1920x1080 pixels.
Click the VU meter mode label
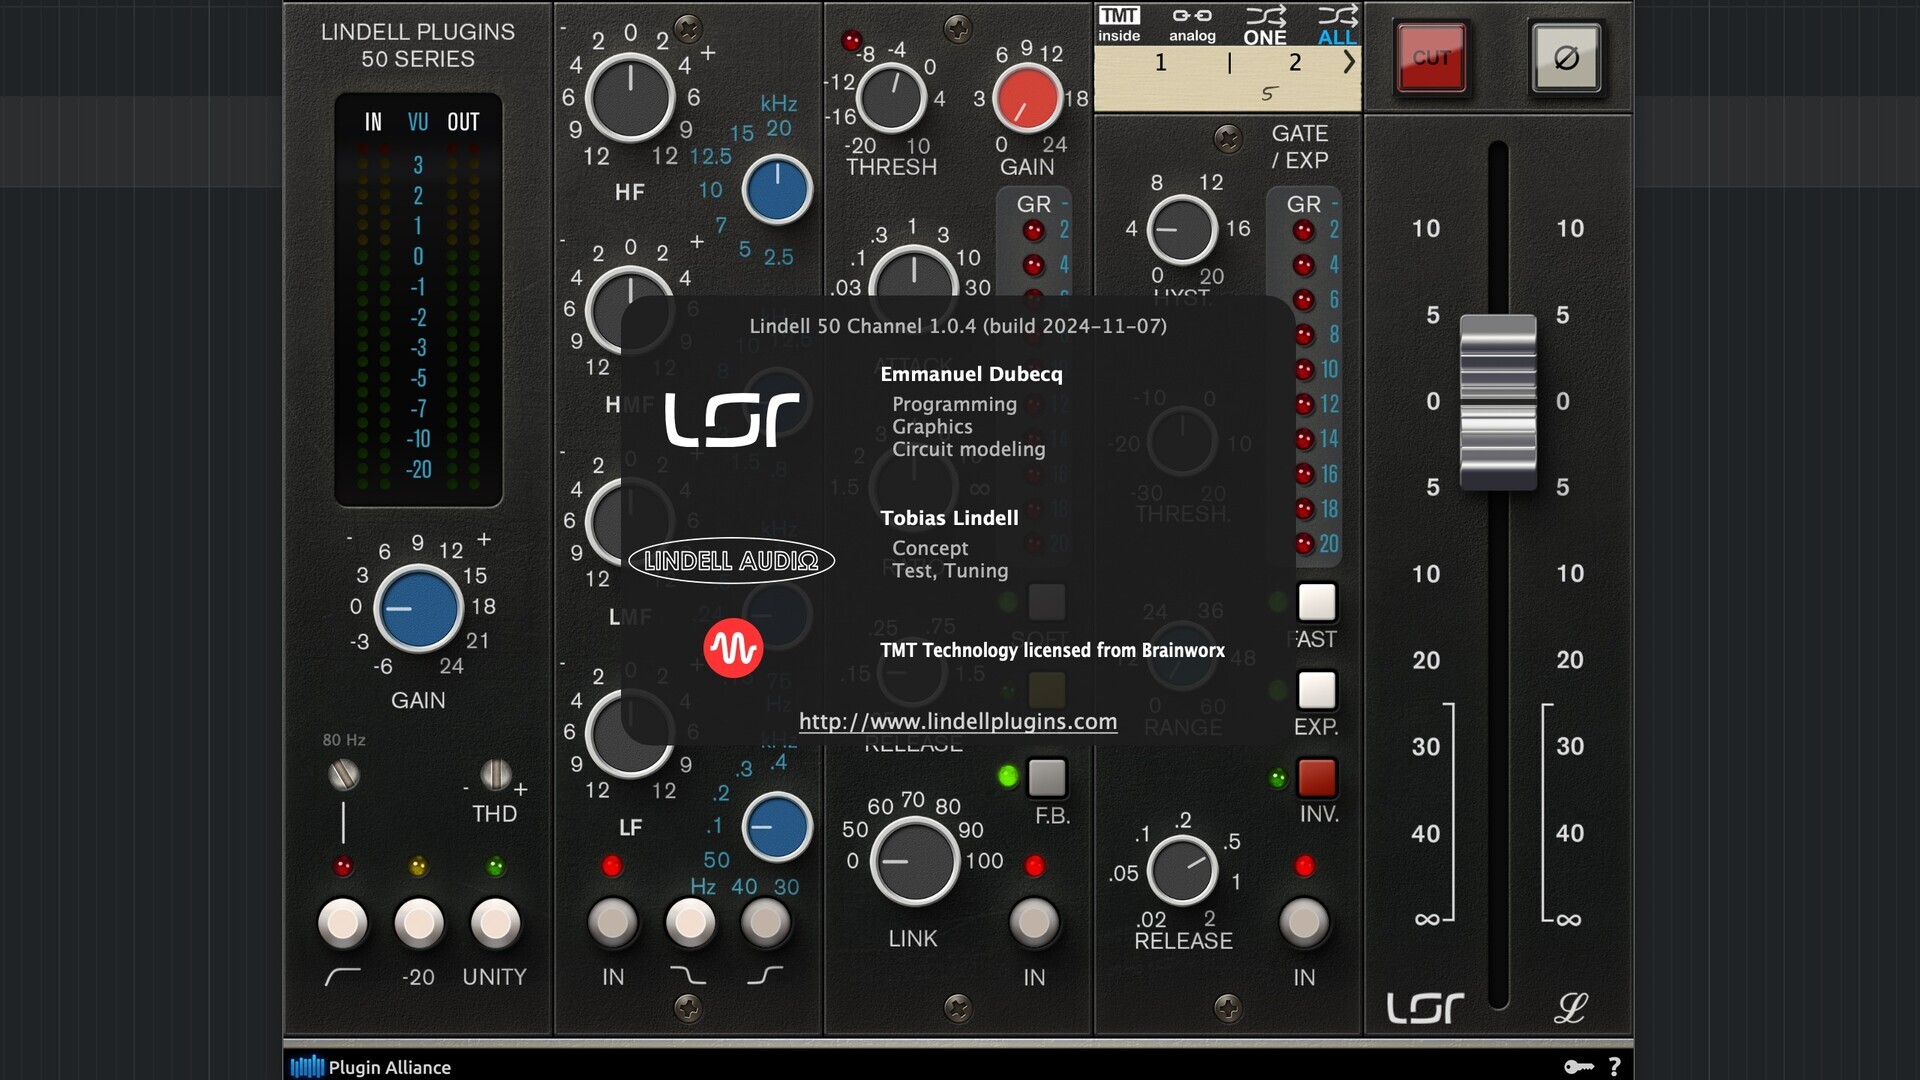[x=418, y=122]
